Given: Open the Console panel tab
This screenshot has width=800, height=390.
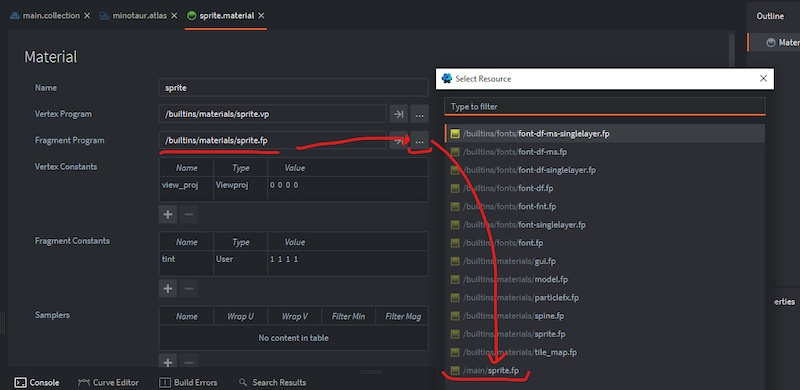Looking at the screenshot, I should (37, 382).
